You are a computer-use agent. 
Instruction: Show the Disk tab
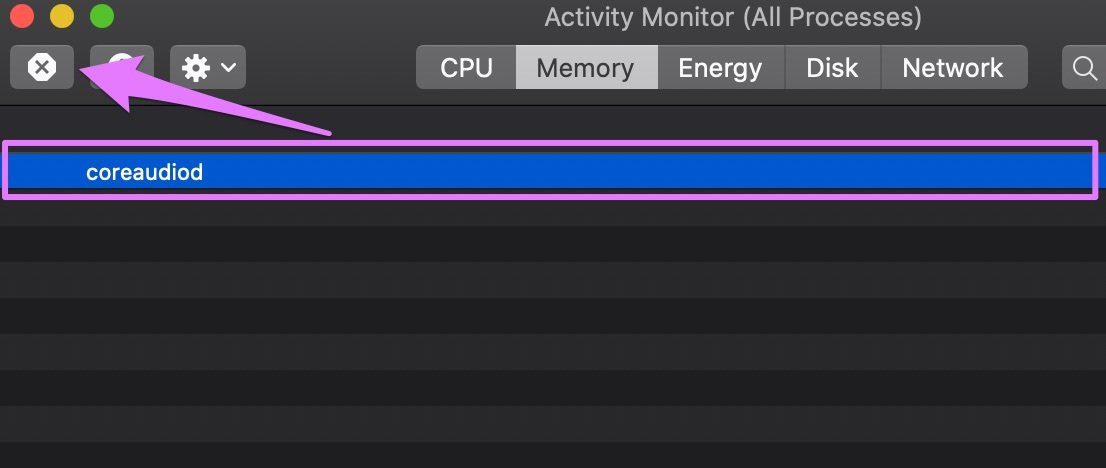tap(832, 68)
